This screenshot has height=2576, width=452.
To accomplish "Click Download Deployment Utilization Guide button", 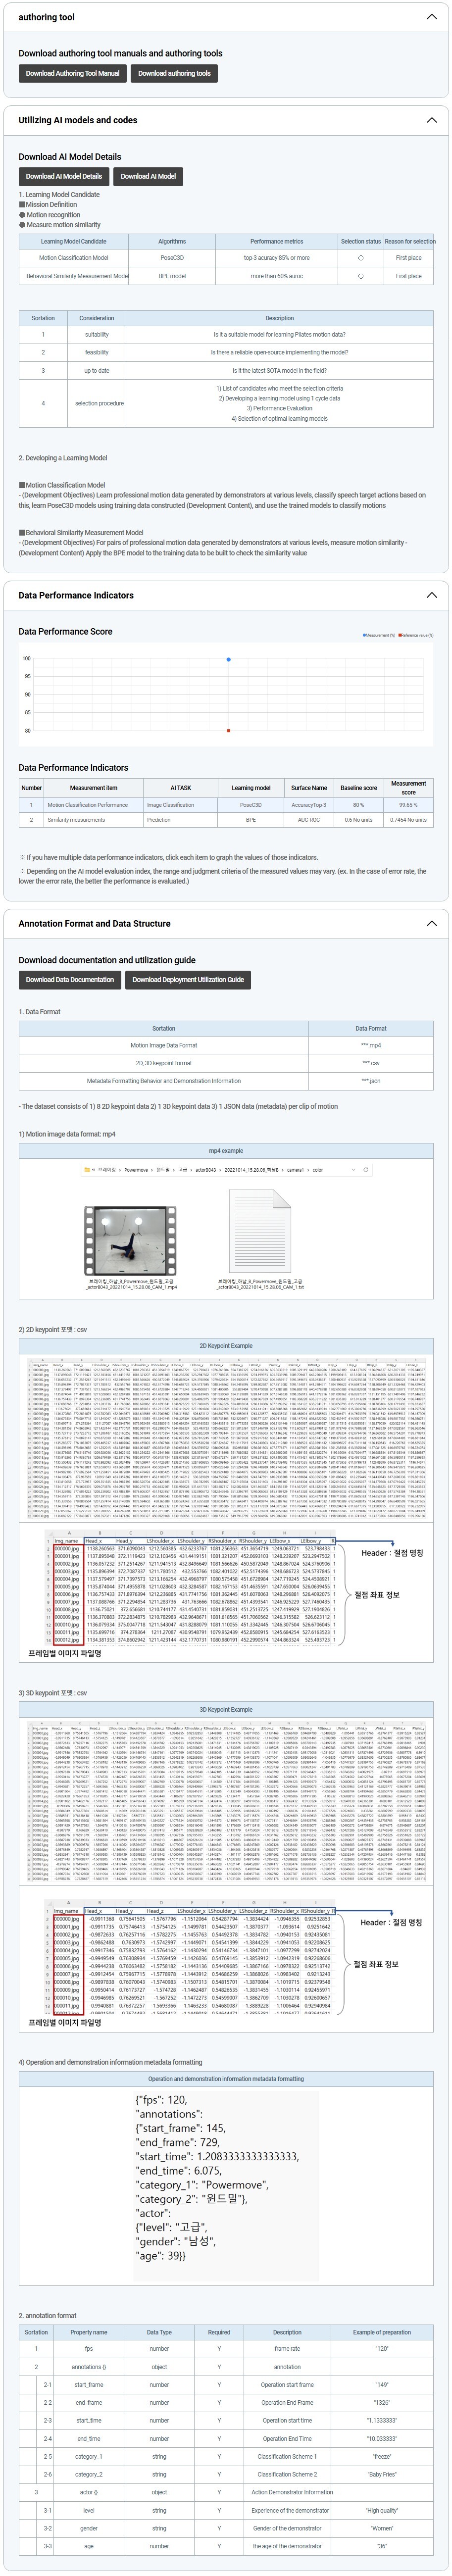I will click(x=188, y=980).
